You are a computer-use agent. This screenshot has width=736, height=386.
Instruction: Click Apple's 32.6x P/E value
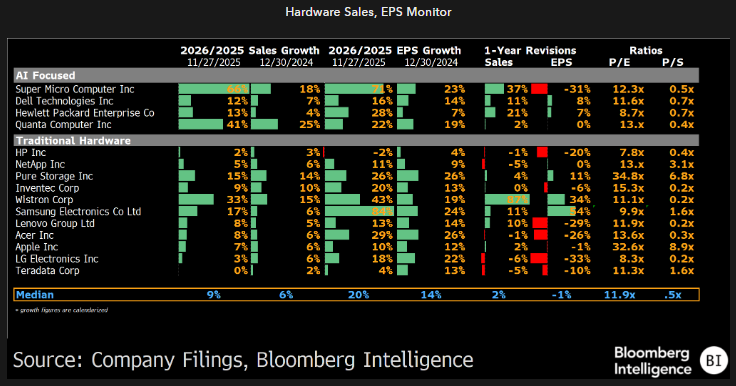click(628, 247)
